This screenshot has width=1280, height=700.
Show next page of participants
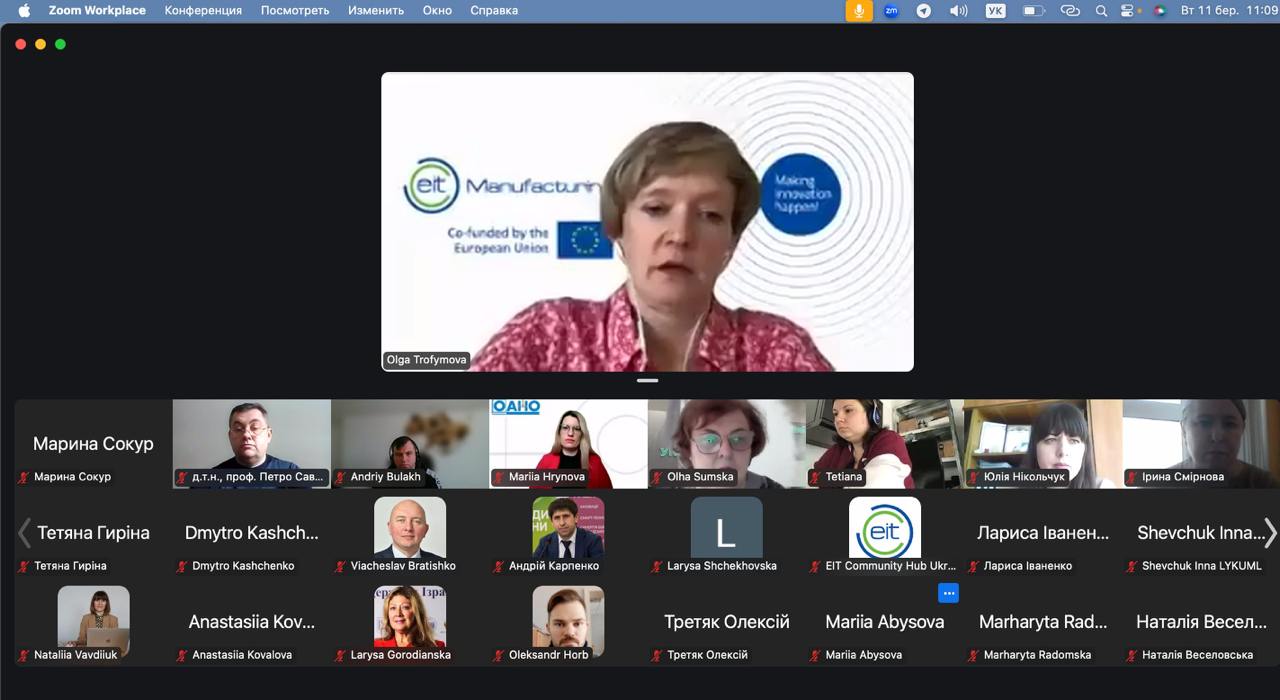click(x=1270, y=533)
